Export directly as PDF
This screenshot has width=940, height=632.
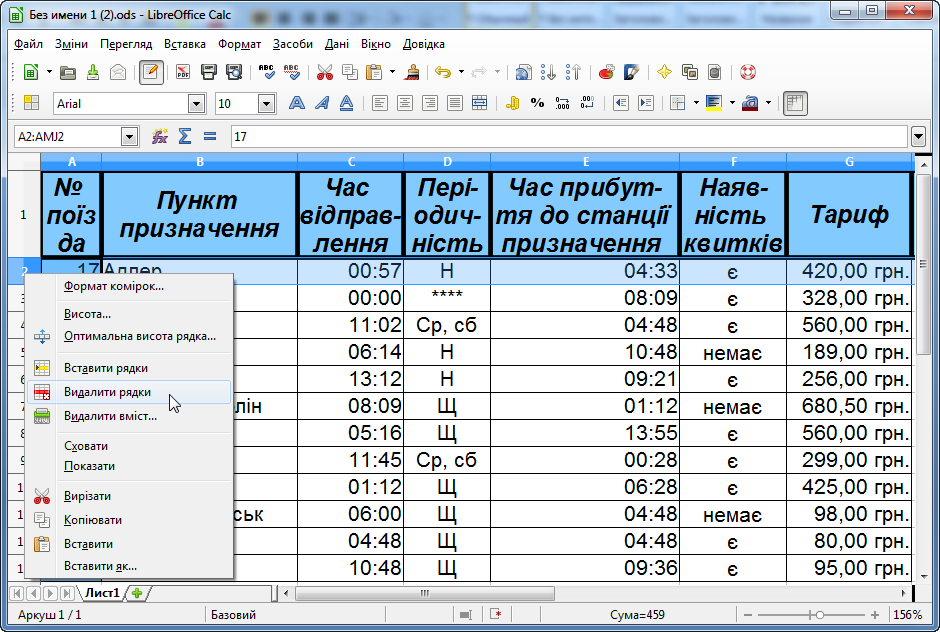click(x=183, y=73)
